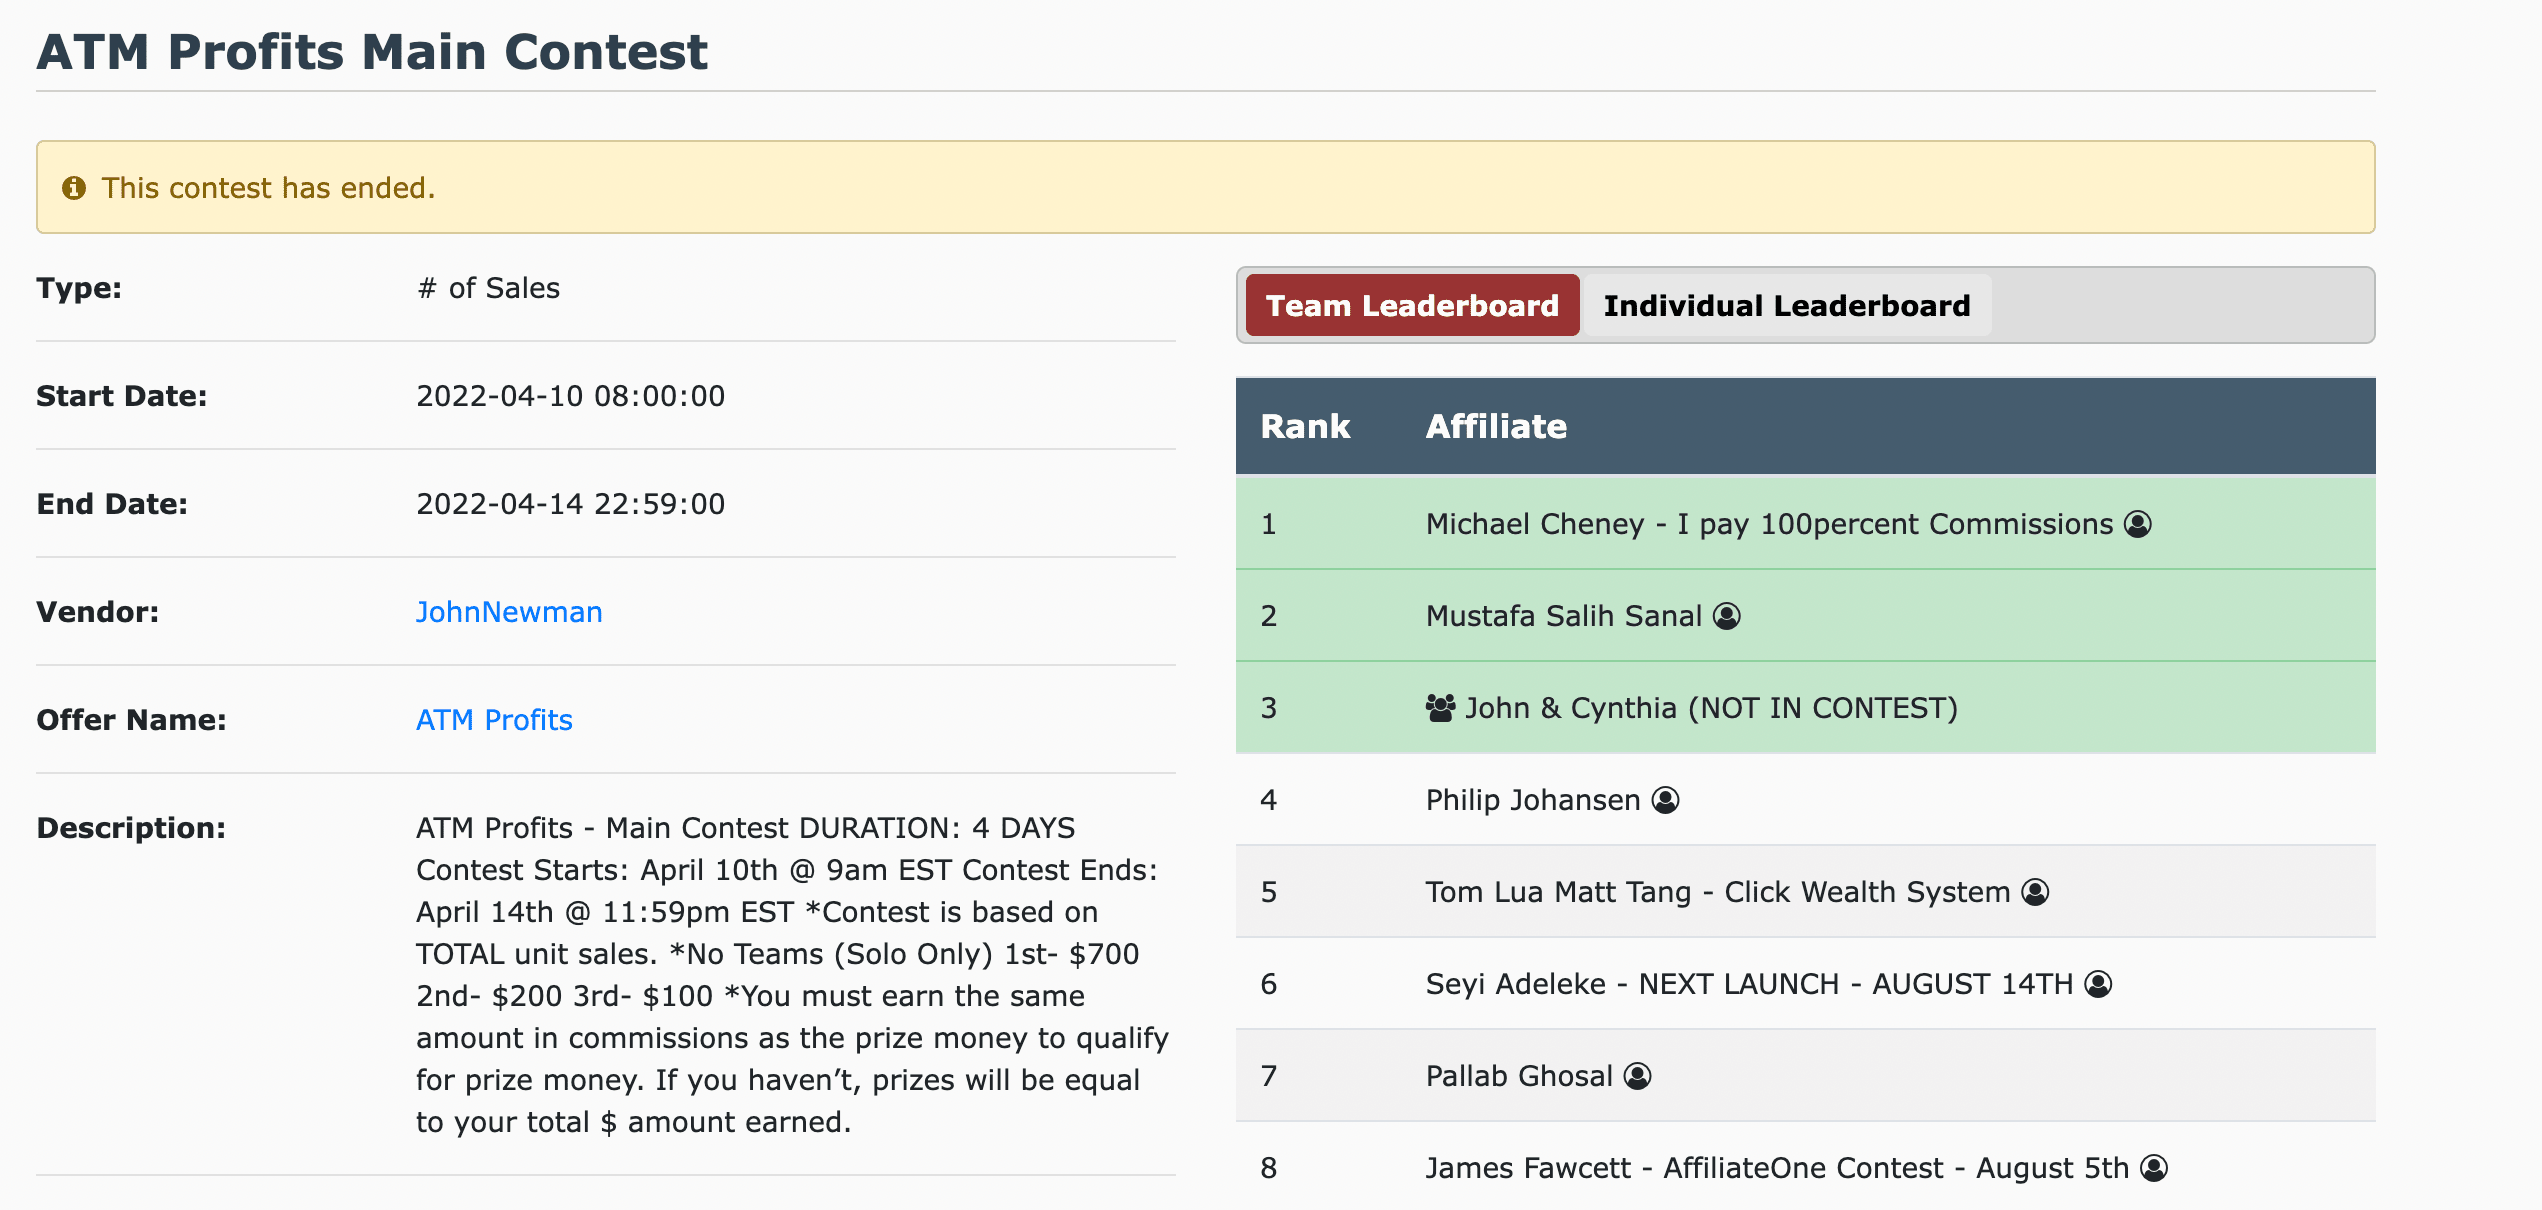Click the user icon beside Seyi Adeleke entry
The image size is (2542, 1210).
coord(2098,984)
